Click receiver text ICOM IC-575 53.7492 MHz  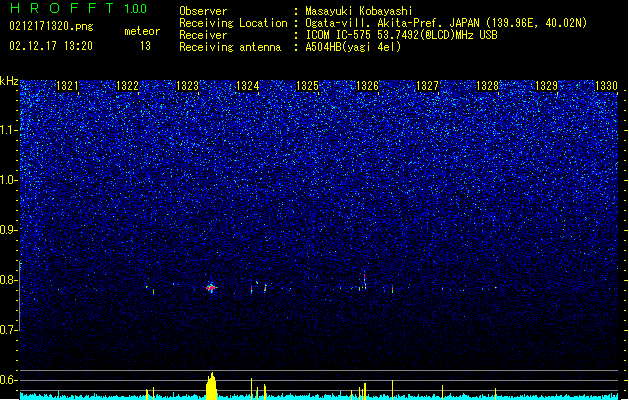coord(401,35)
